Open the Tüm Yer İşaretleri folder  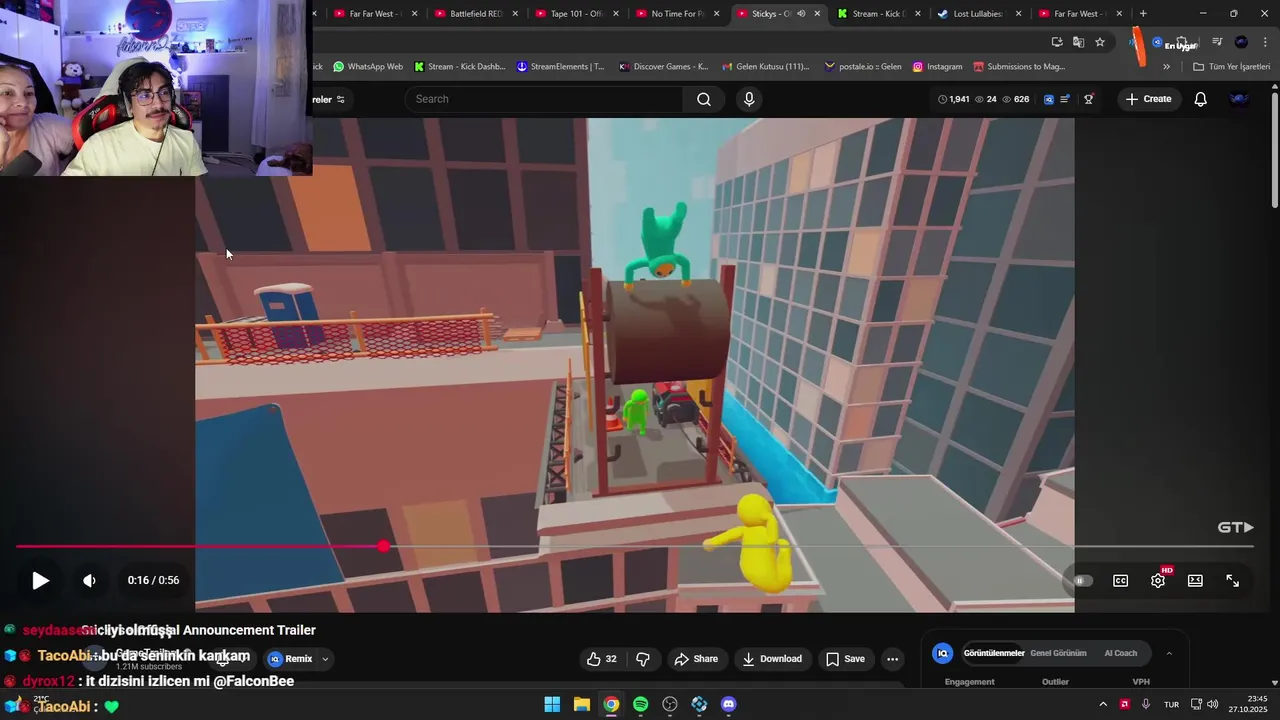tap(1231, 67)
